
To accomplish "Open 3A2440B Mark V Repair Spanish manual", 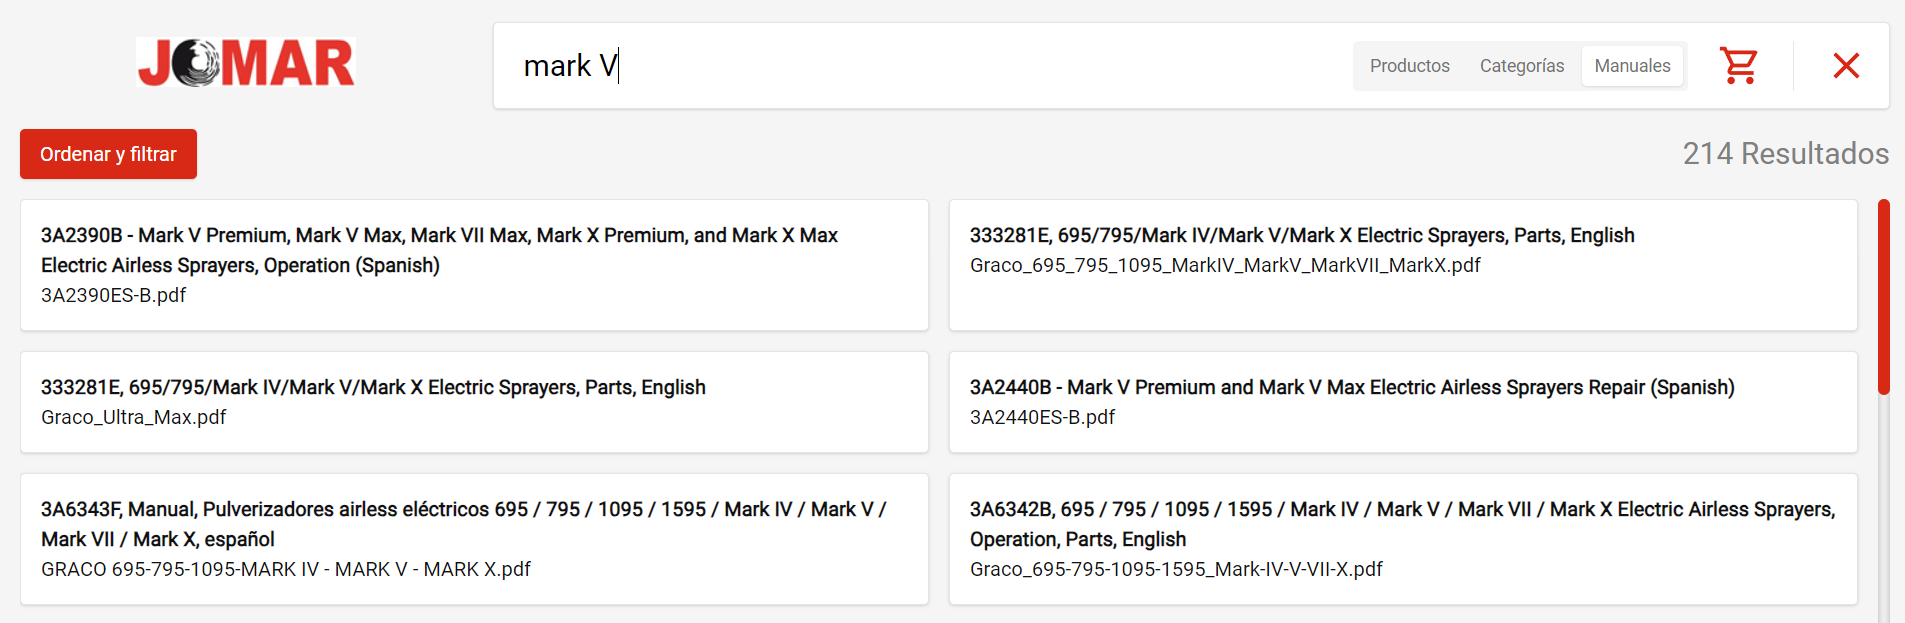I will [x=1403, y=402].
